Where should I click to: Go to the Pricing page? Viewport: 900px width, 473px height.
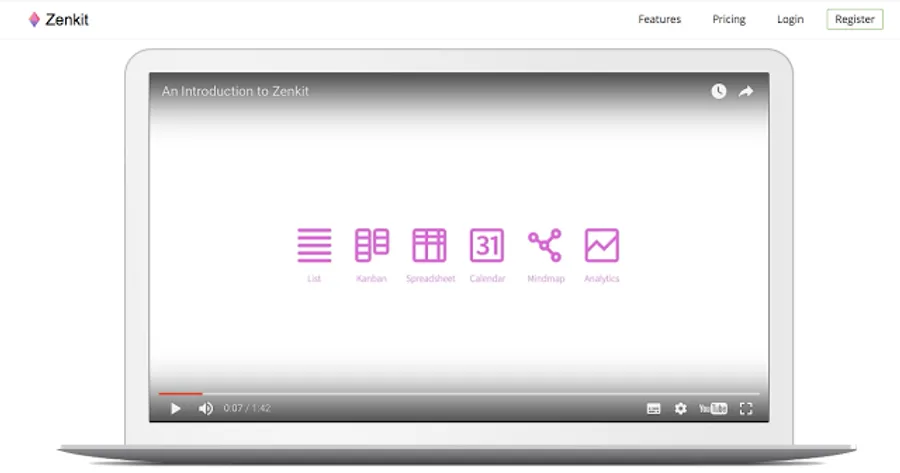(x=729, y=19)
